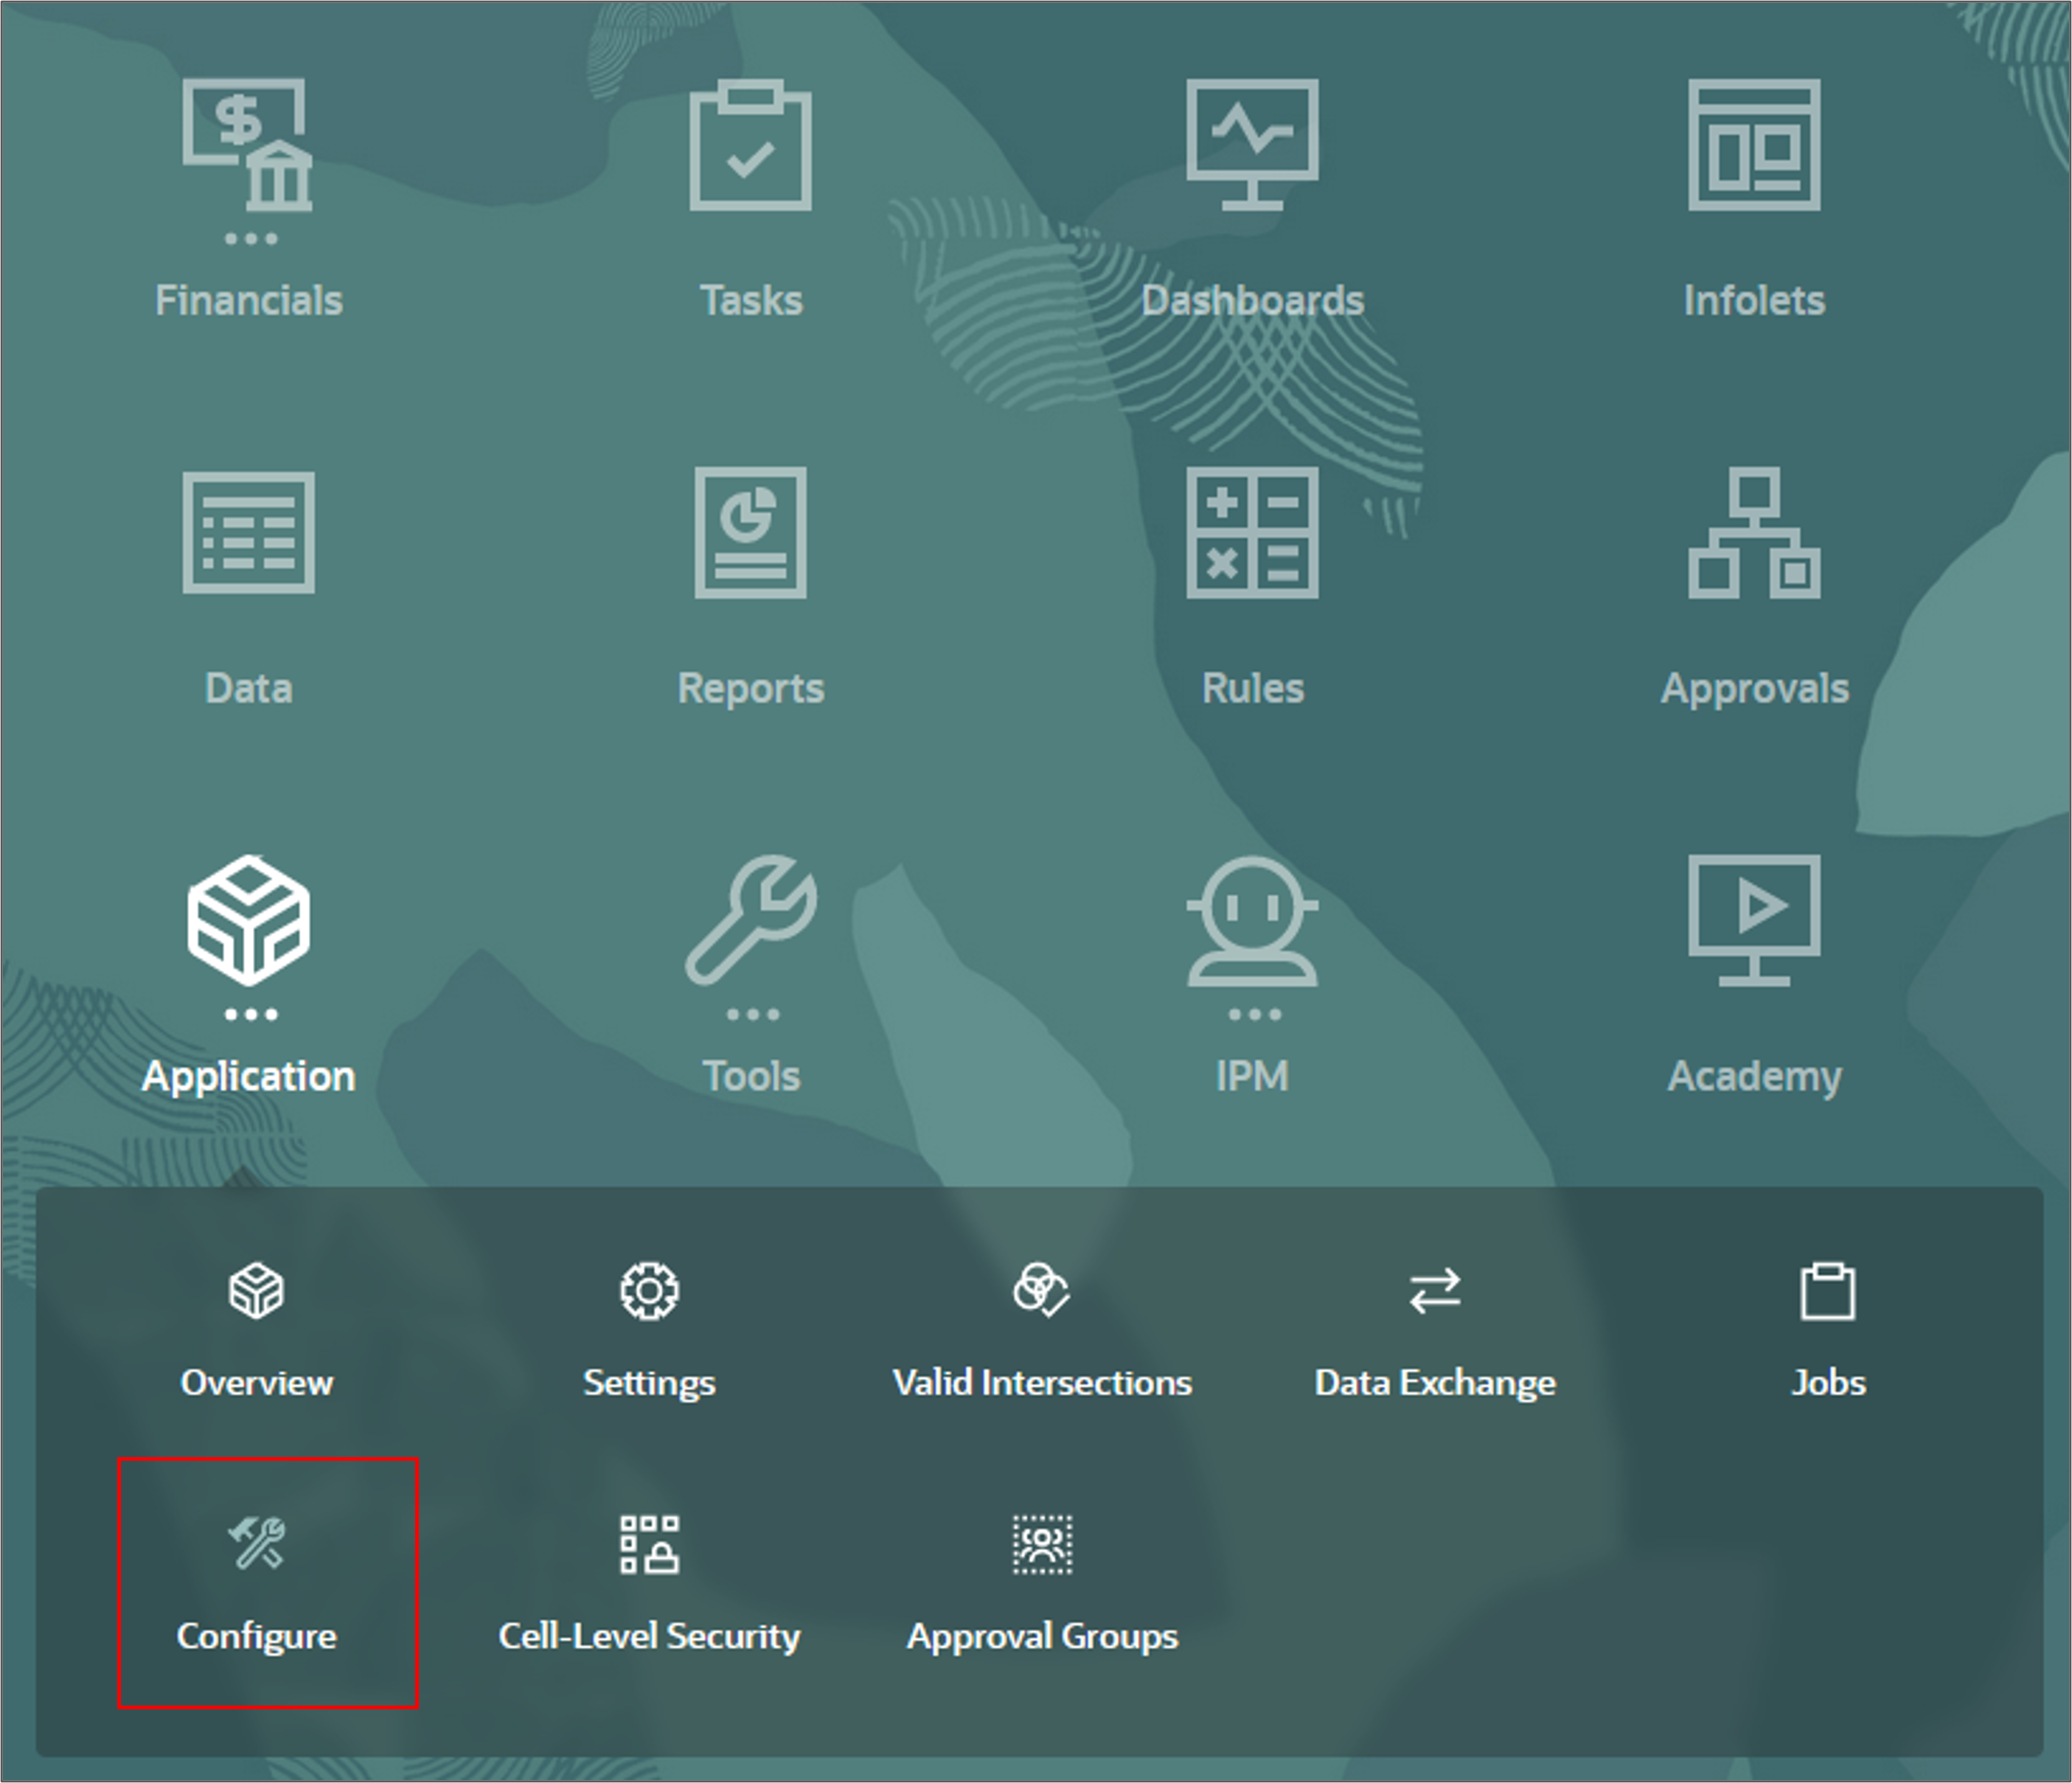Open the Academy video icon
The image size is (2072, 1783).
point(1754,919)
